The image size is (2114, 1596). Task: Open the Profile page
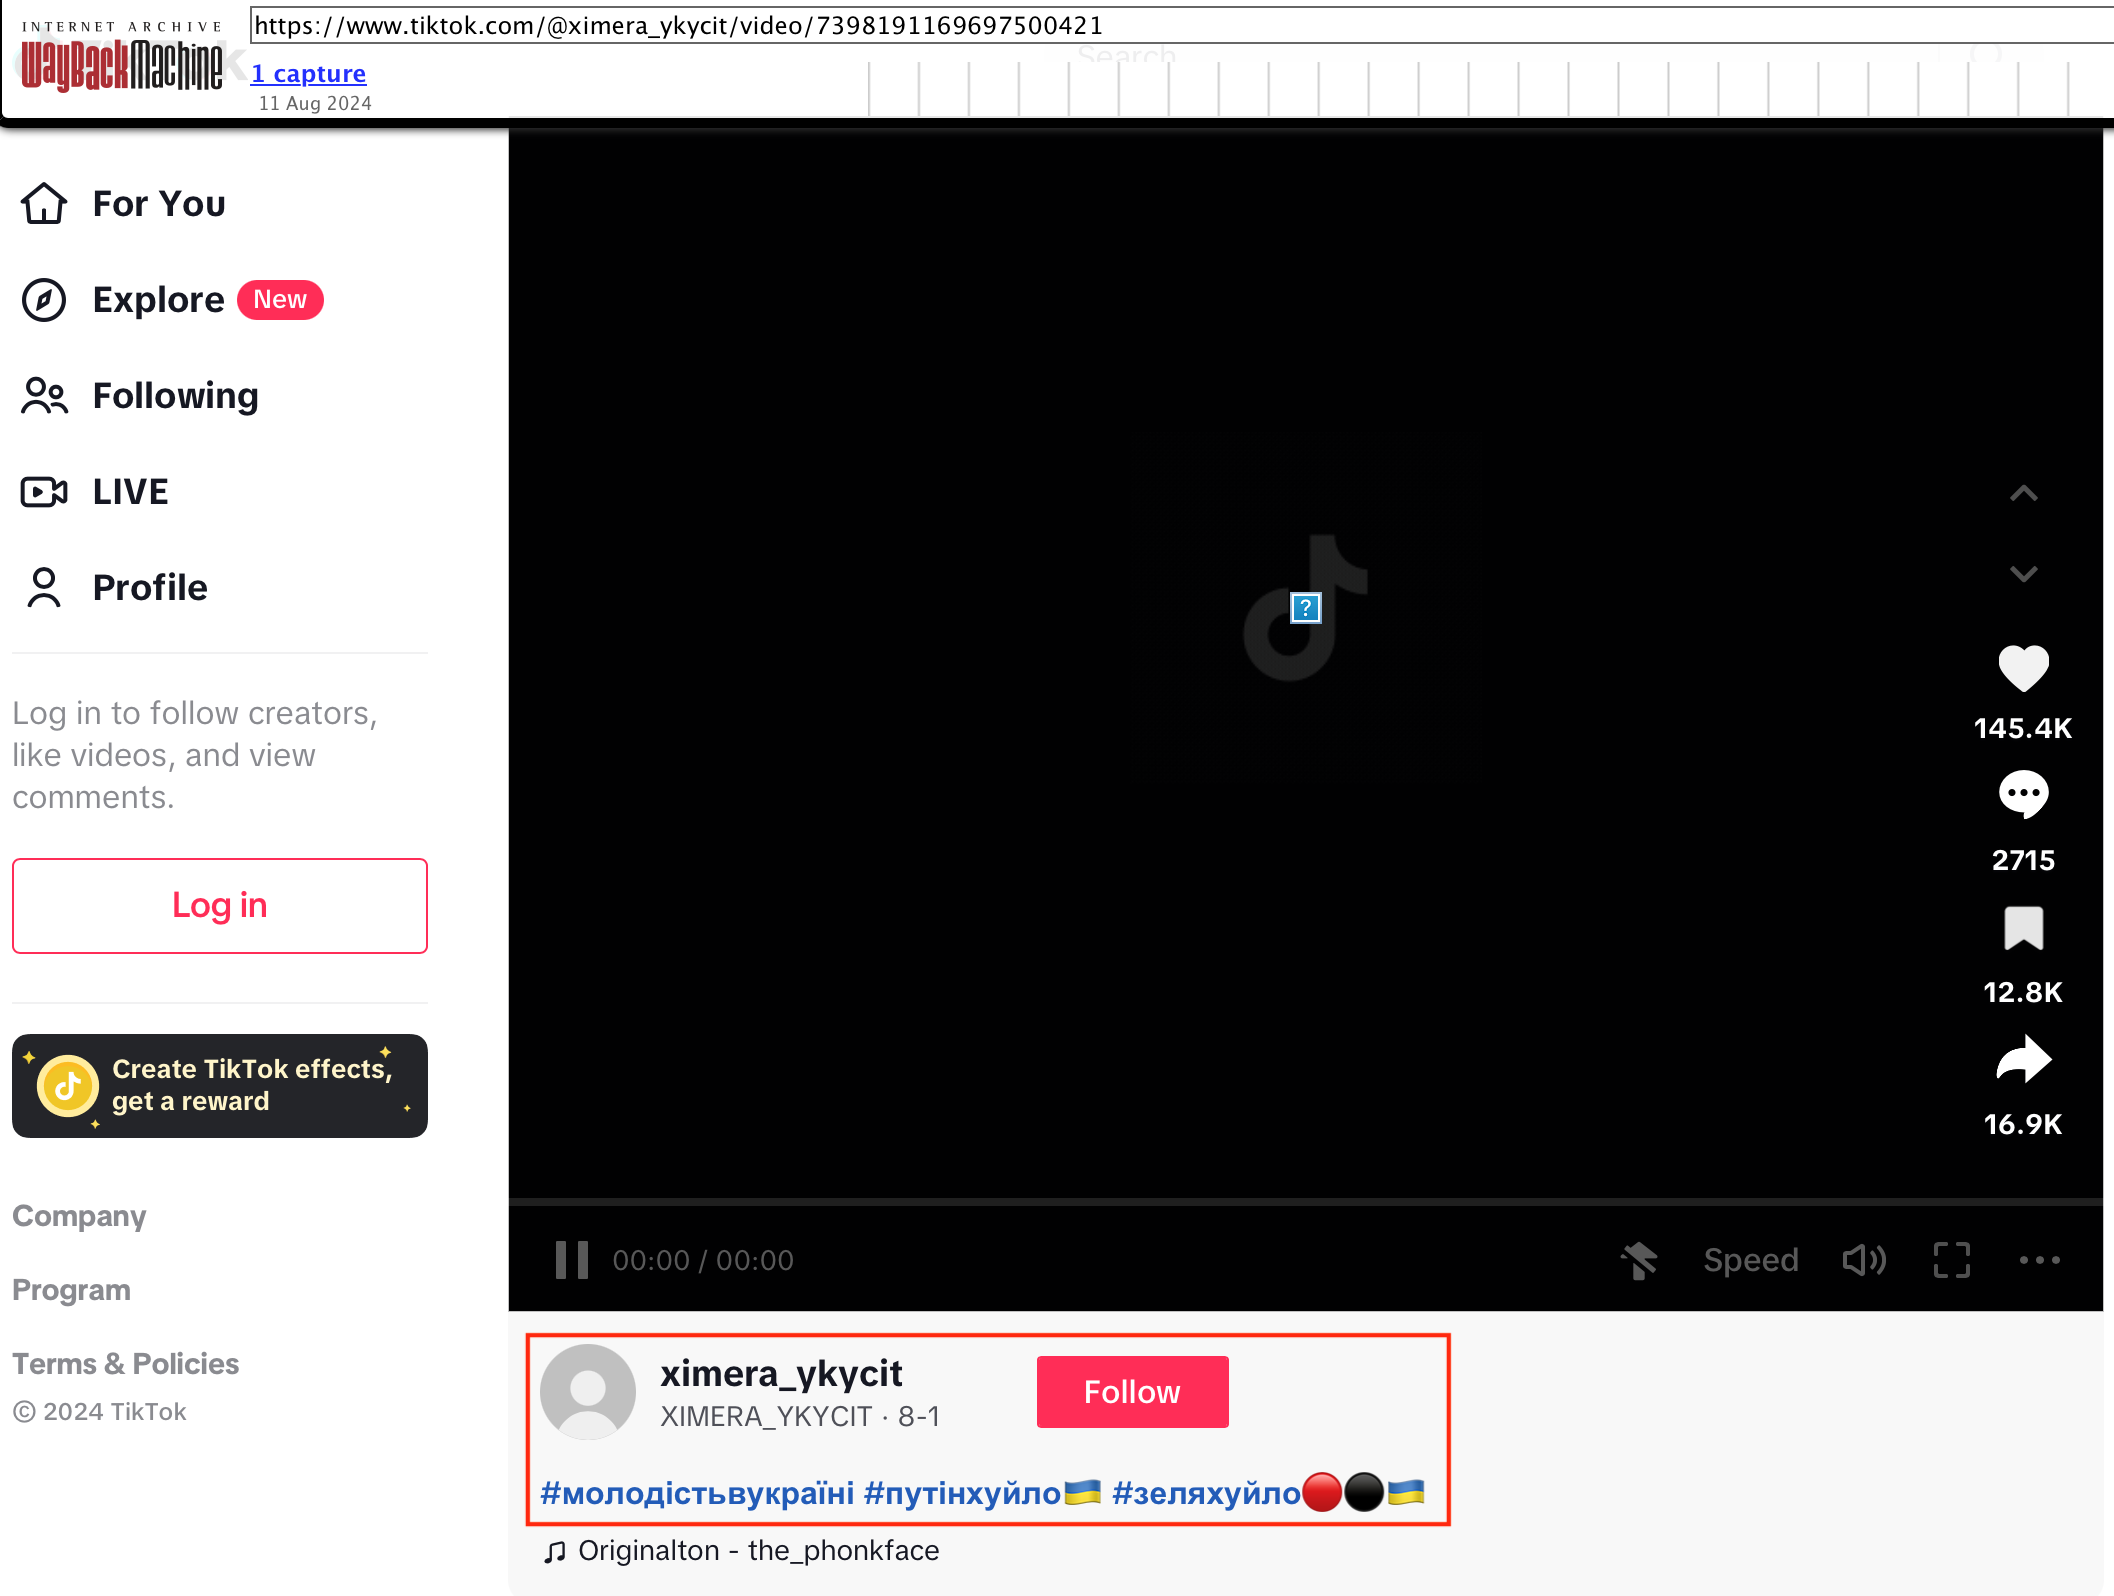point(150,588)
